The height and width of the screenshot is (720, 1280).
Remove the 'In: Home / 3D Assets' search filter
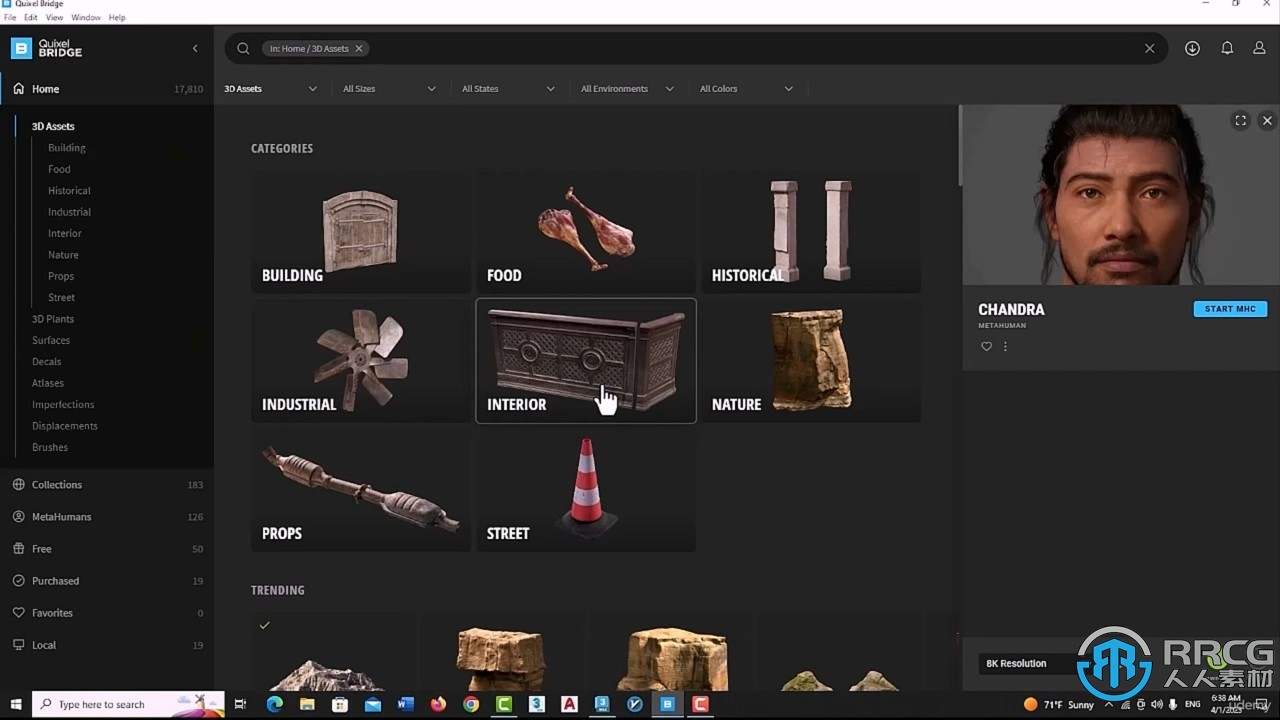[359, 48]
